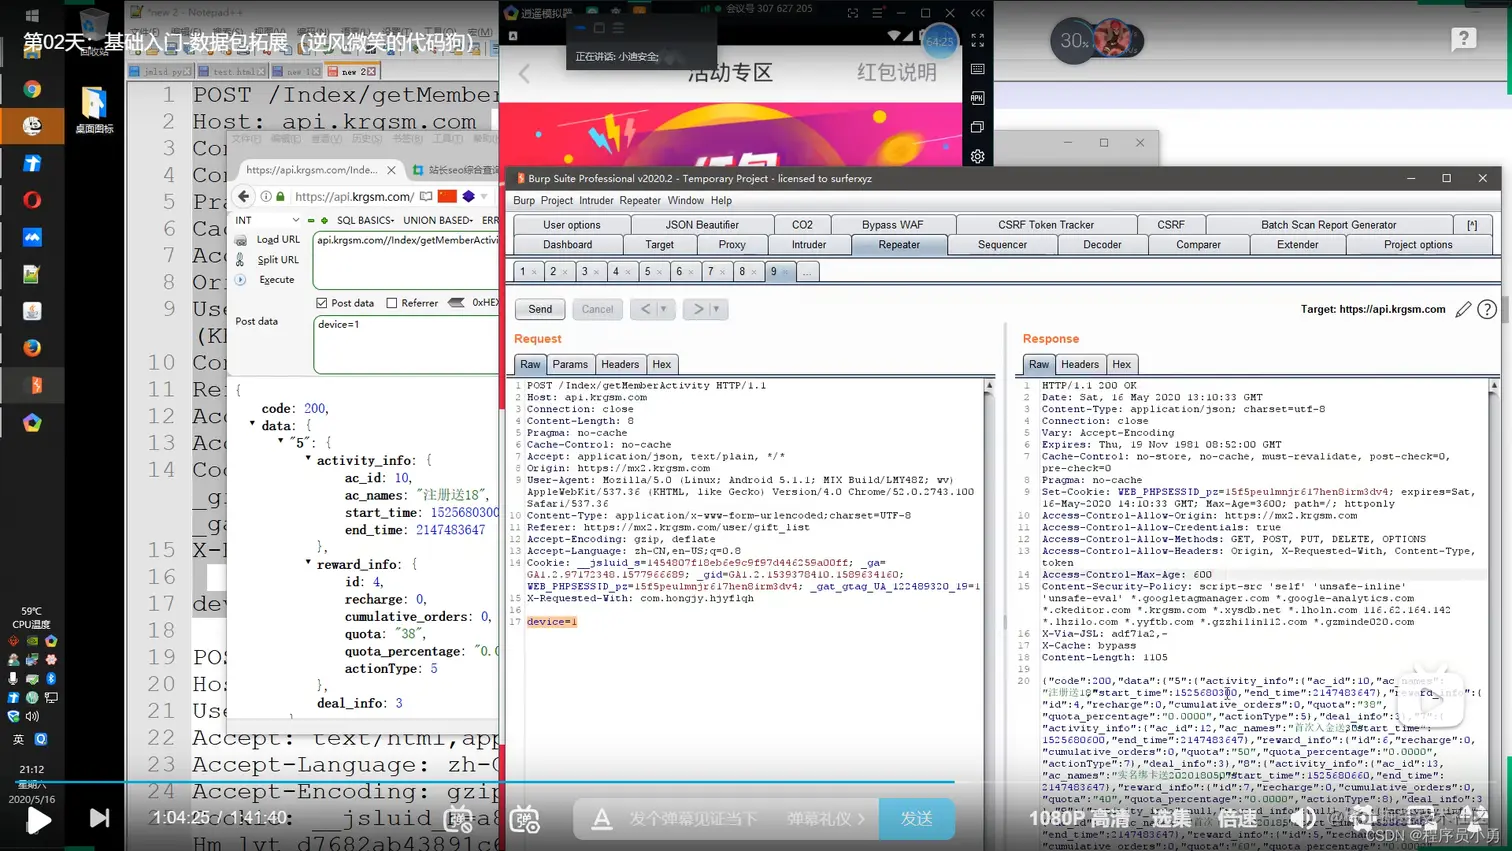Viewport: 1512px width, 851px height.
Task: Collapse the reward_info node in JSON viewer
Action: [308, 563]
